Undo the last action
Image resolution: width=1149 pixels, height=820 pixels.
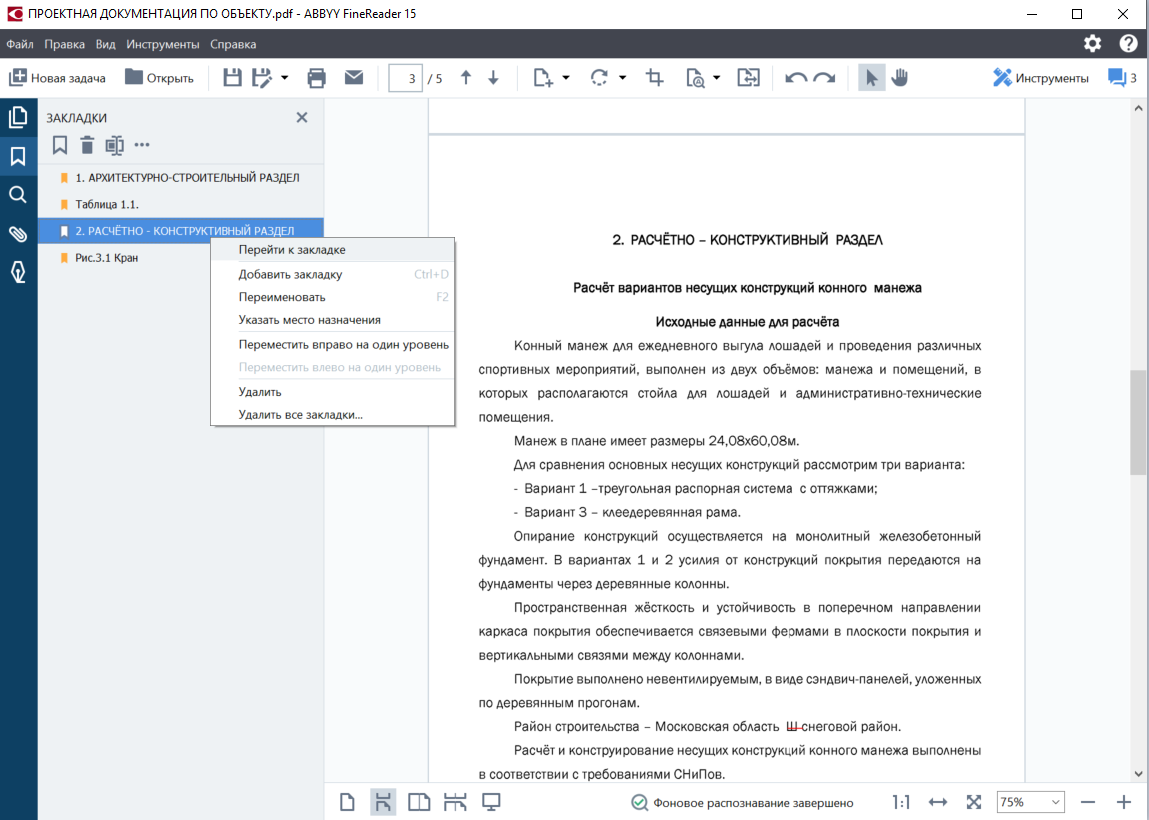click(795, 77)
